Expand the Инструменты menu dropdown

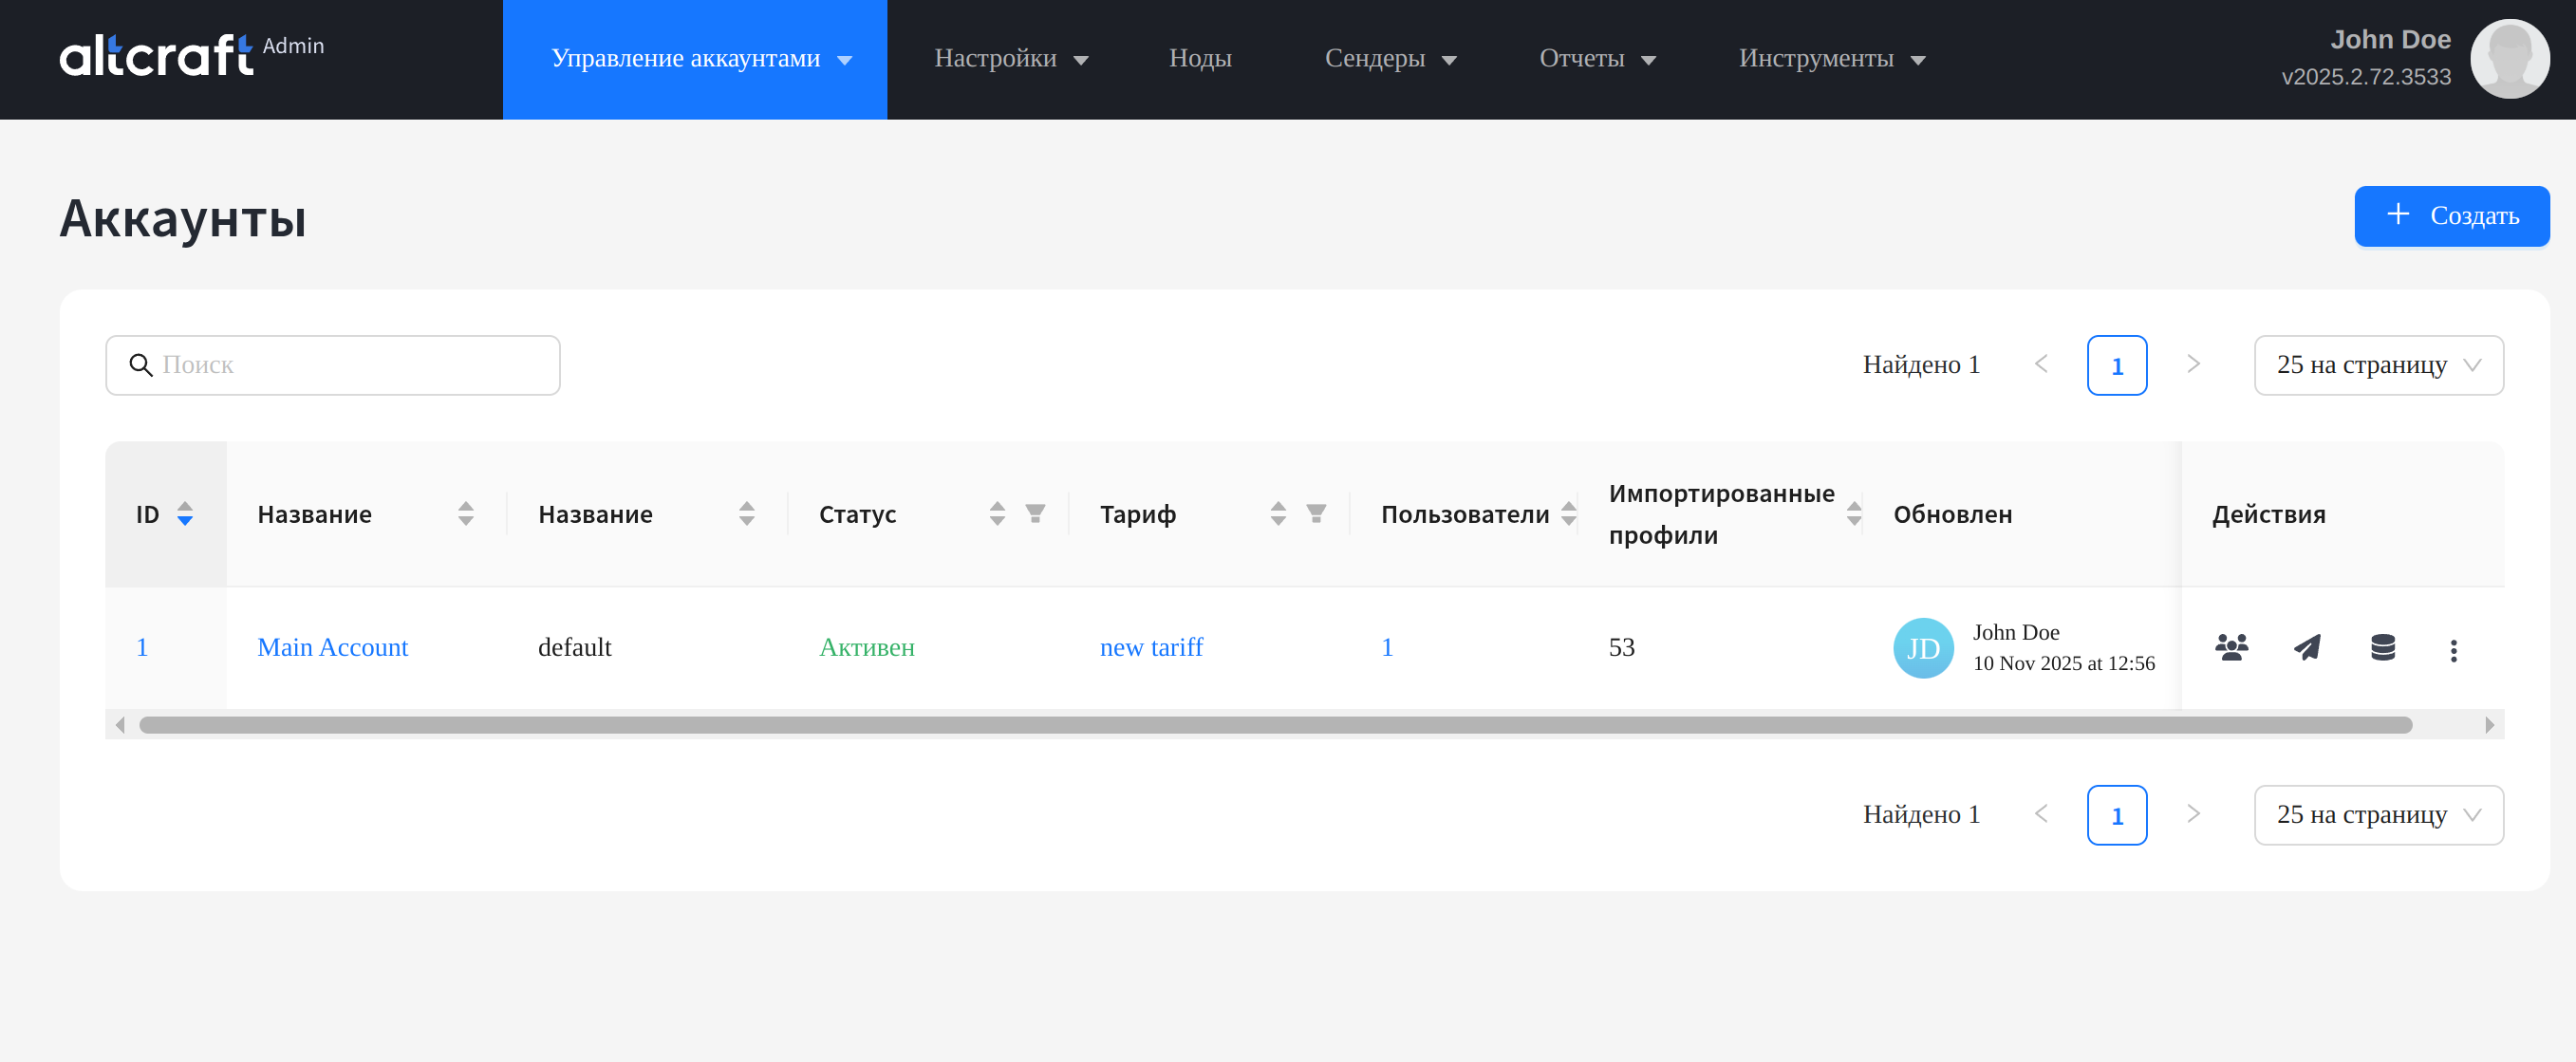(1831, 59)
